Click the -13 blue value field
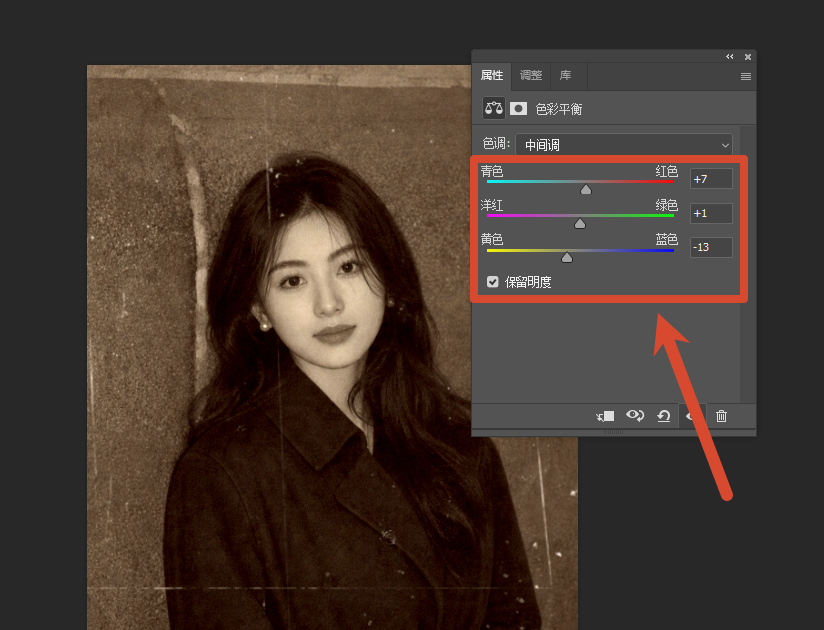824x630 pixels. click(711, 247)
